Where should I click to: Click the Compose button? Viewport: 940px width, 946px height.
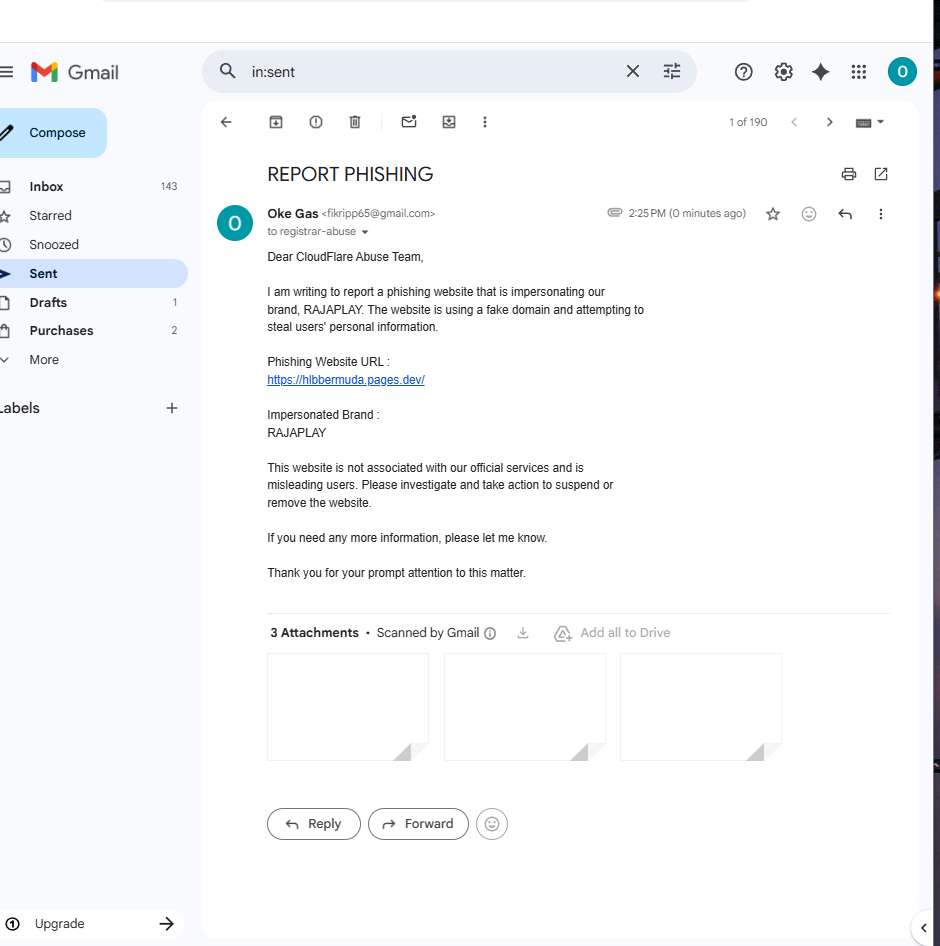52,133
